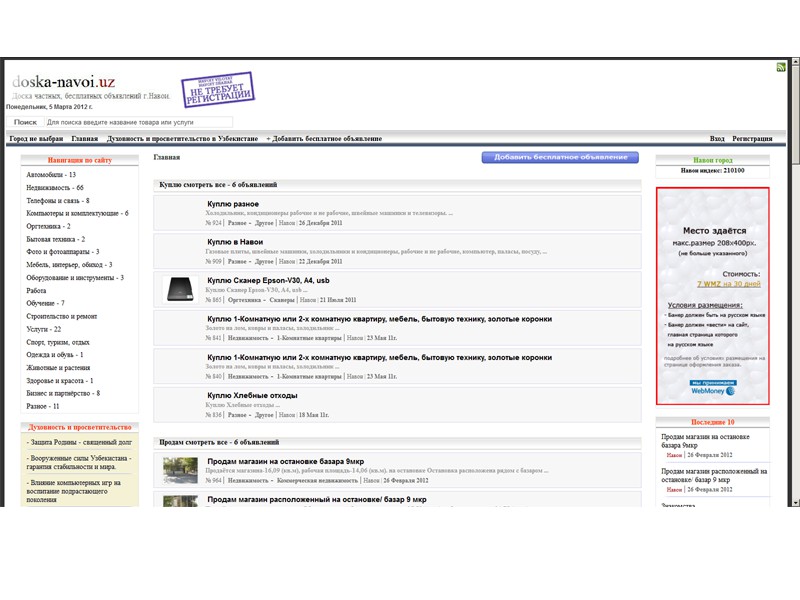The width and height of the screenshot is (800, 600).
Task: Open 'Город не выбран' menu item
Action: pos(36,139)
